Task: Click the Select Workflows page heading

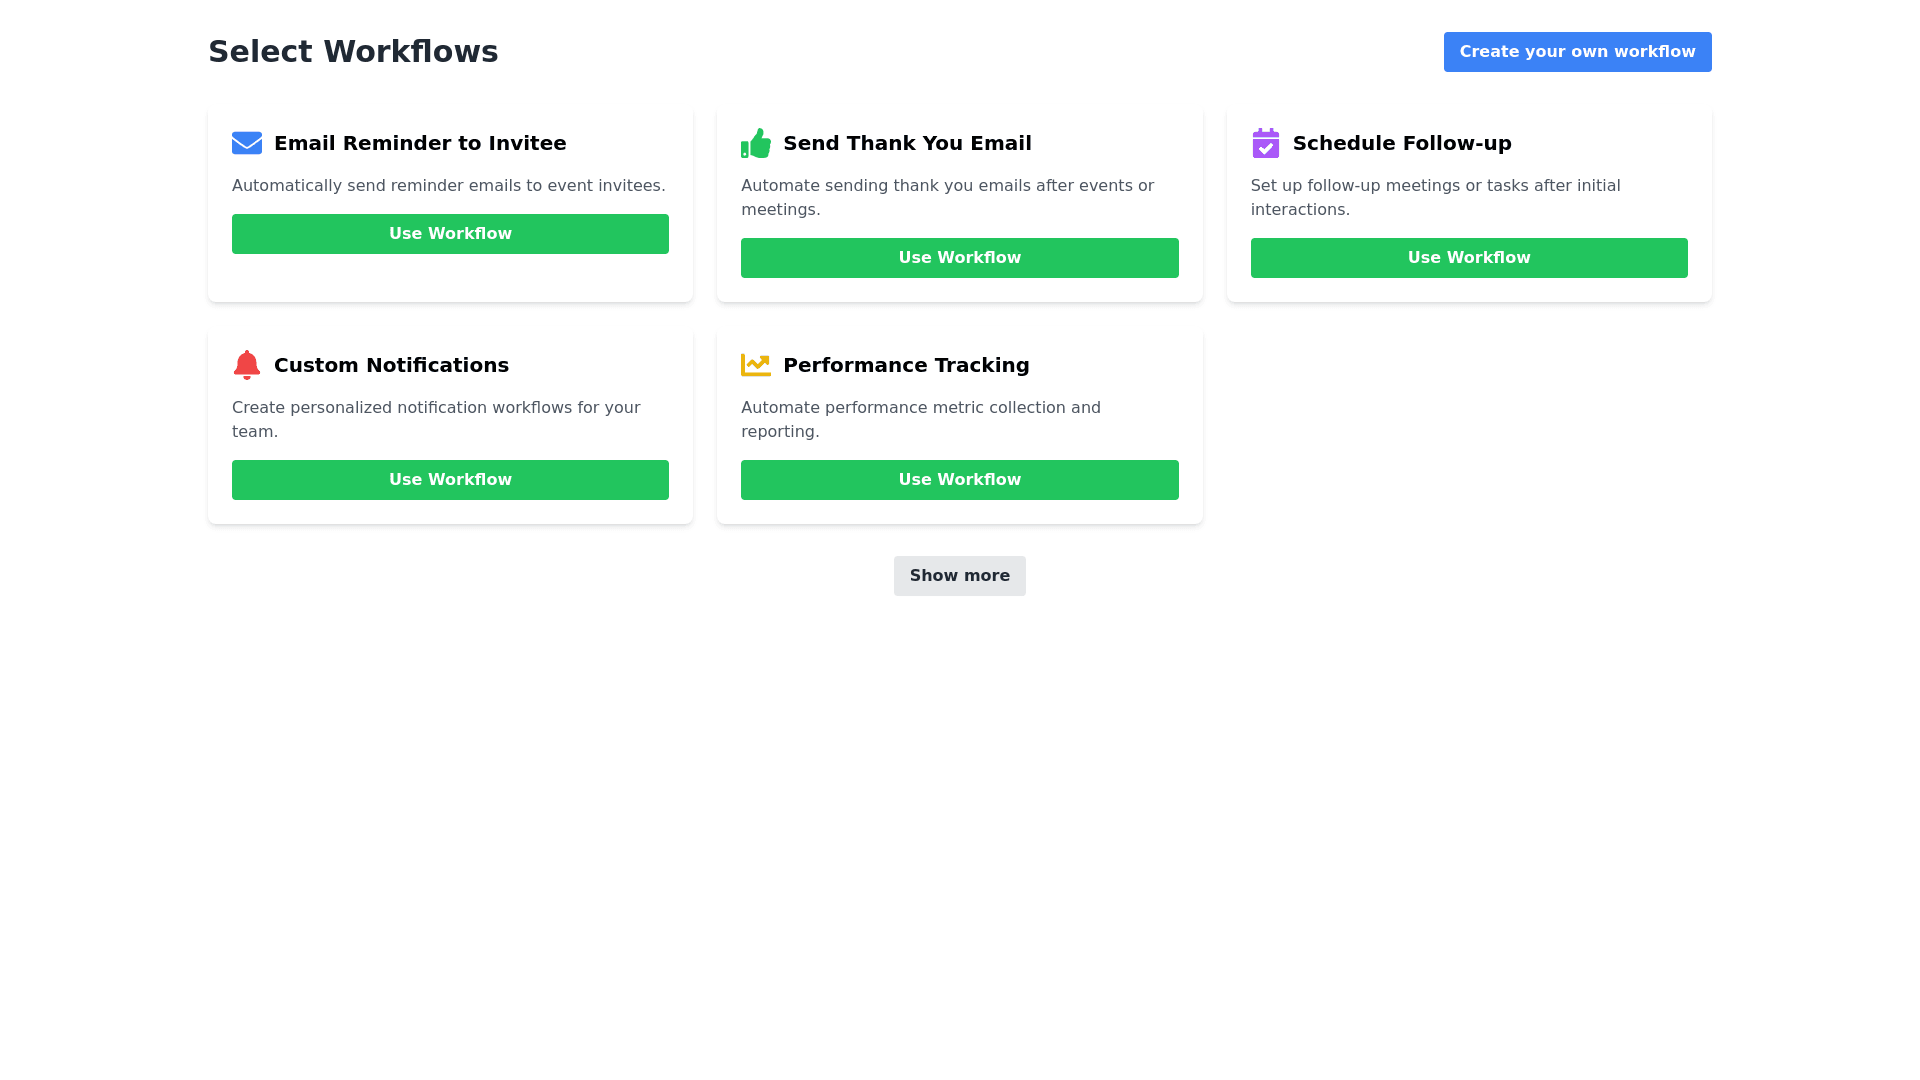Action: [353, 51]
